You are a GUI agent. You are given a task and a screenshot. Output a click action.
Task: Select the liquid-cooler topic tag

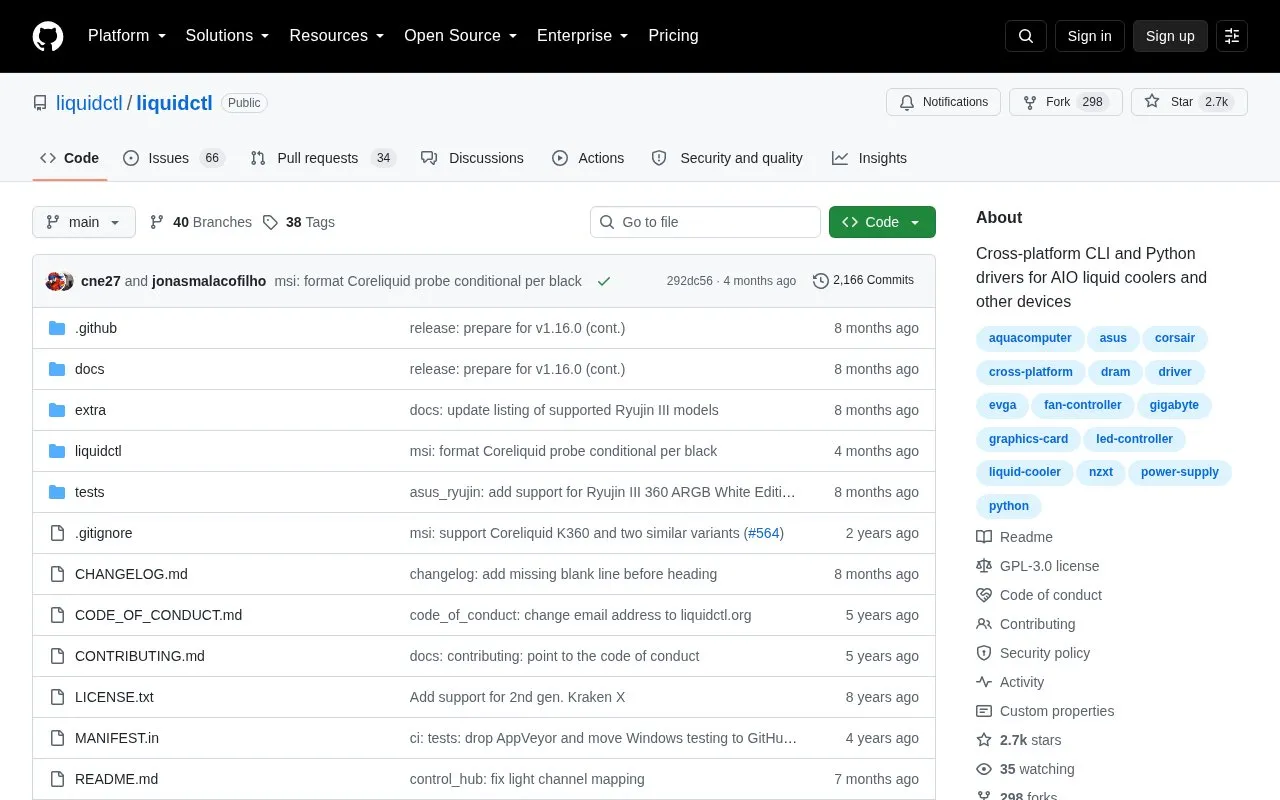coord(1024,472)
